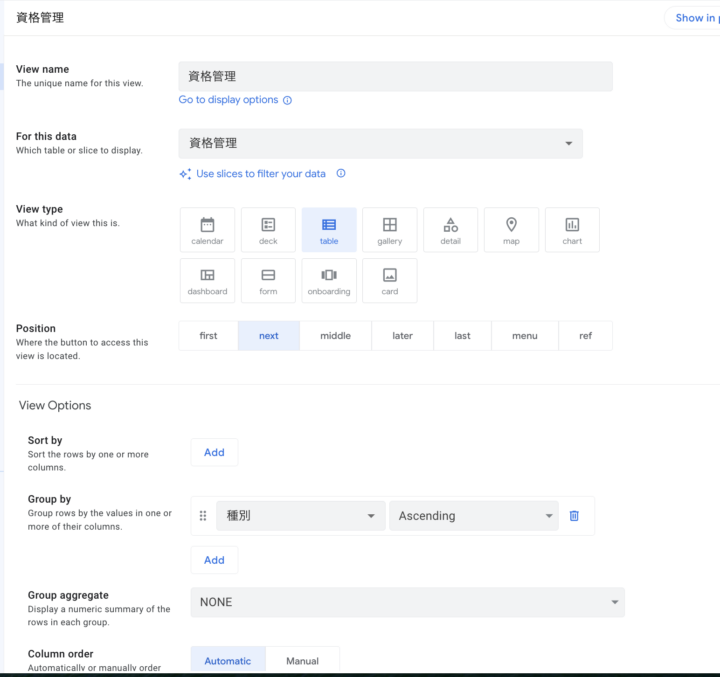Image resolution: width=720 pixels, height=677 pixels.
Task: Open the For this data dropdown
Action: pyautogui.click(x=380, y=143)
